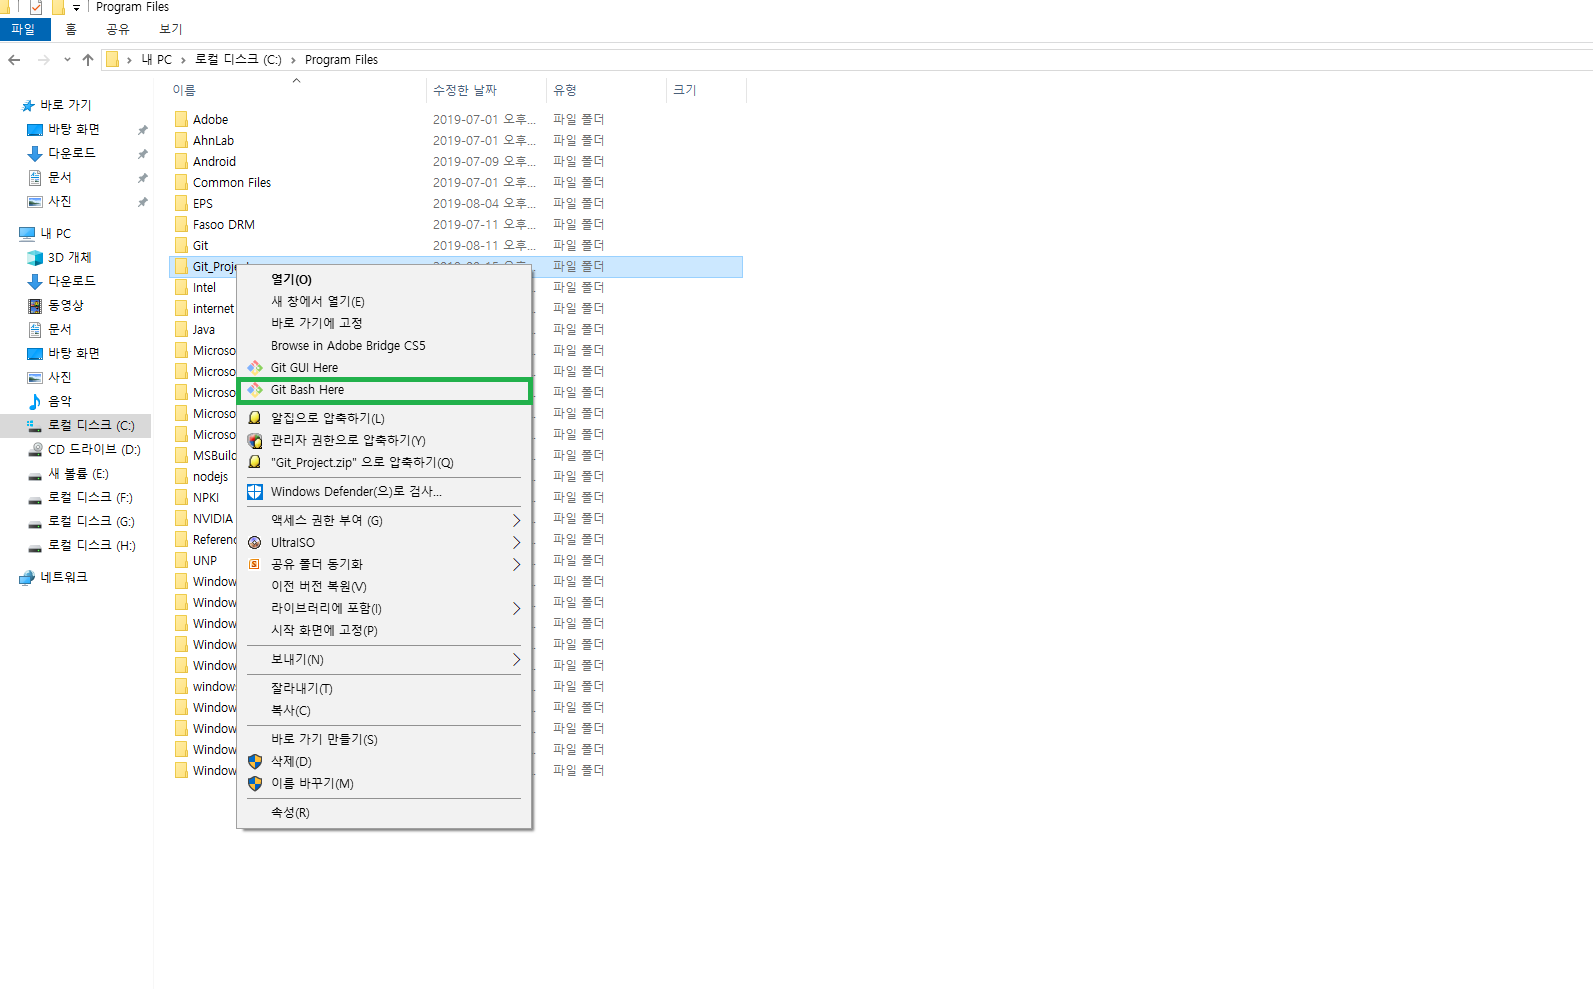
Task: Click the Forward arrow in navigation bar
Action: coord(43,60)
